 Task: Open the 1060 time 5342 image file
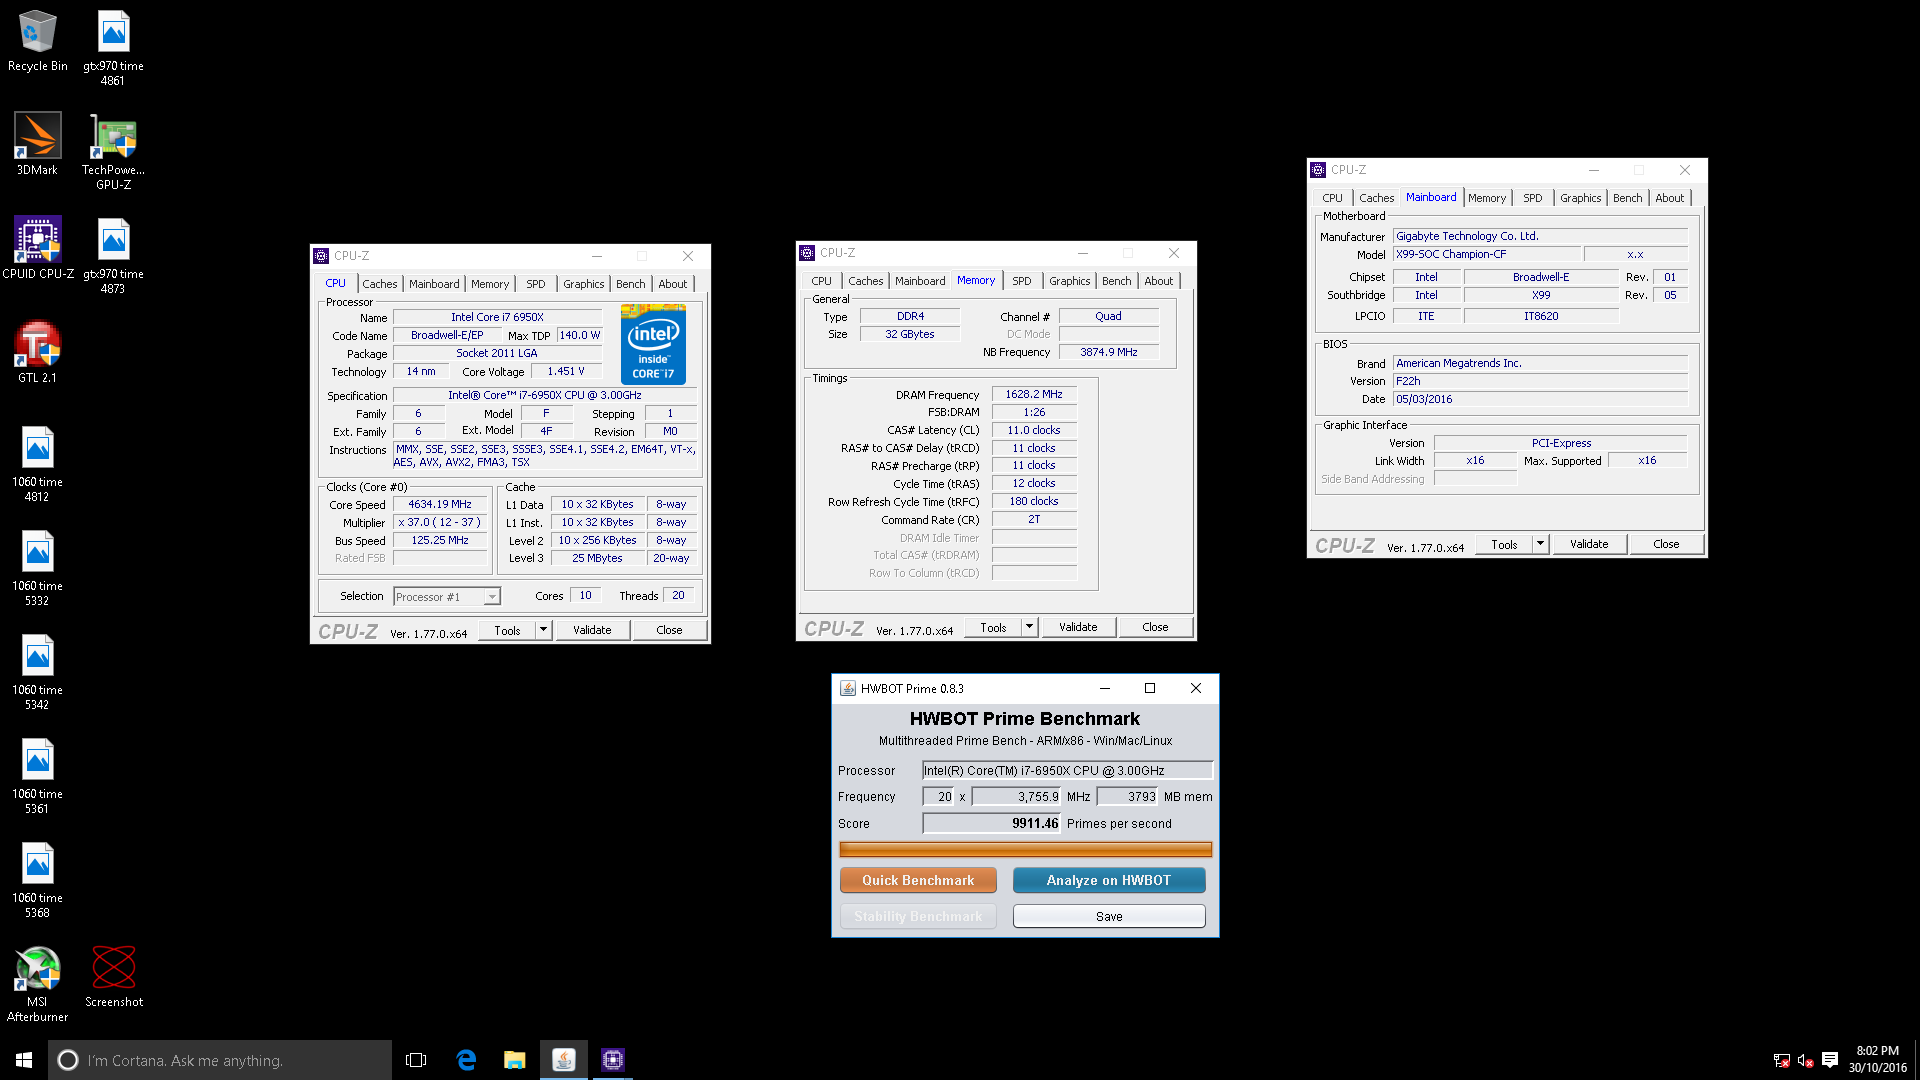pyautogui.click(x=37, y=672)
